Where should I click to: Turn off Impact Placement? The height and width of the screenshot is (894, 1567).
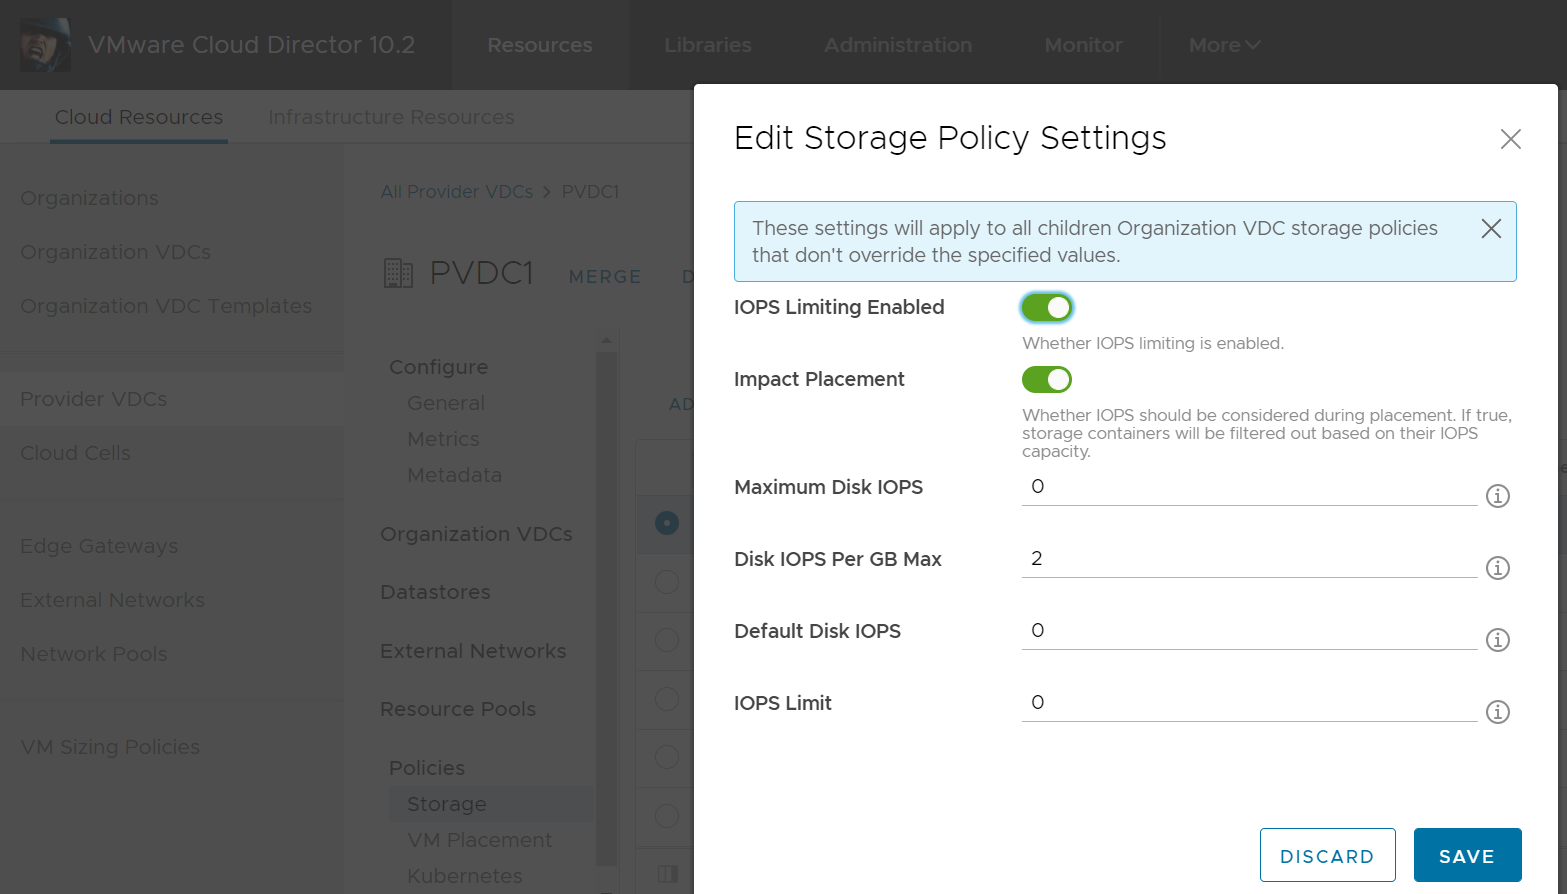click(x=1046, y=379)
